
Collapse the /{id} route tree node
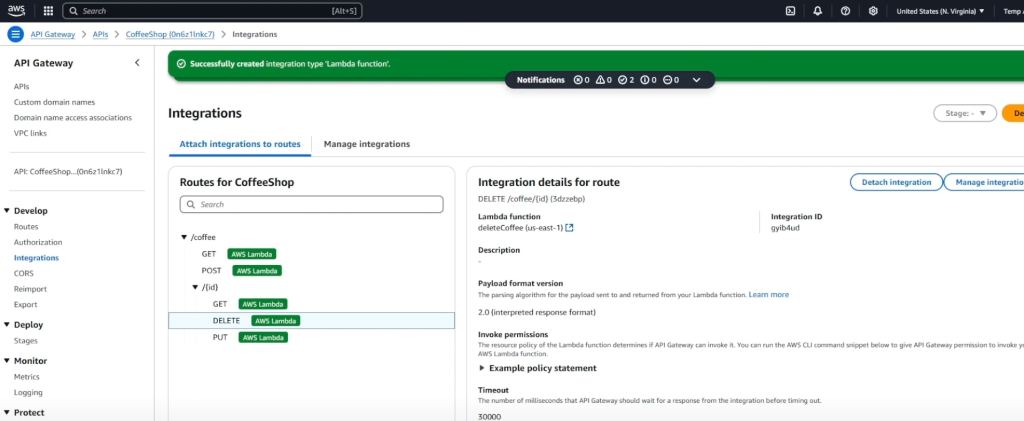195,287
